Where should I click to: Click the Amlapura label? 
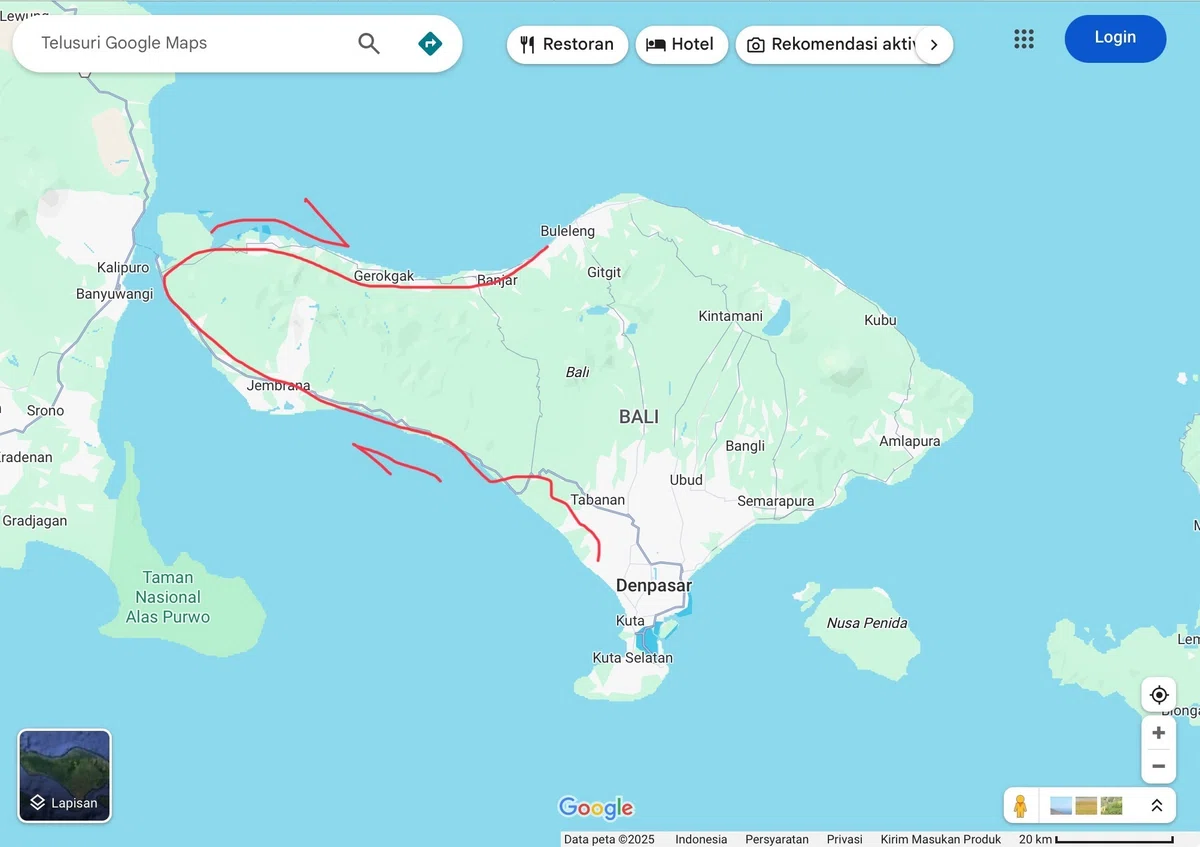(910, 441)
